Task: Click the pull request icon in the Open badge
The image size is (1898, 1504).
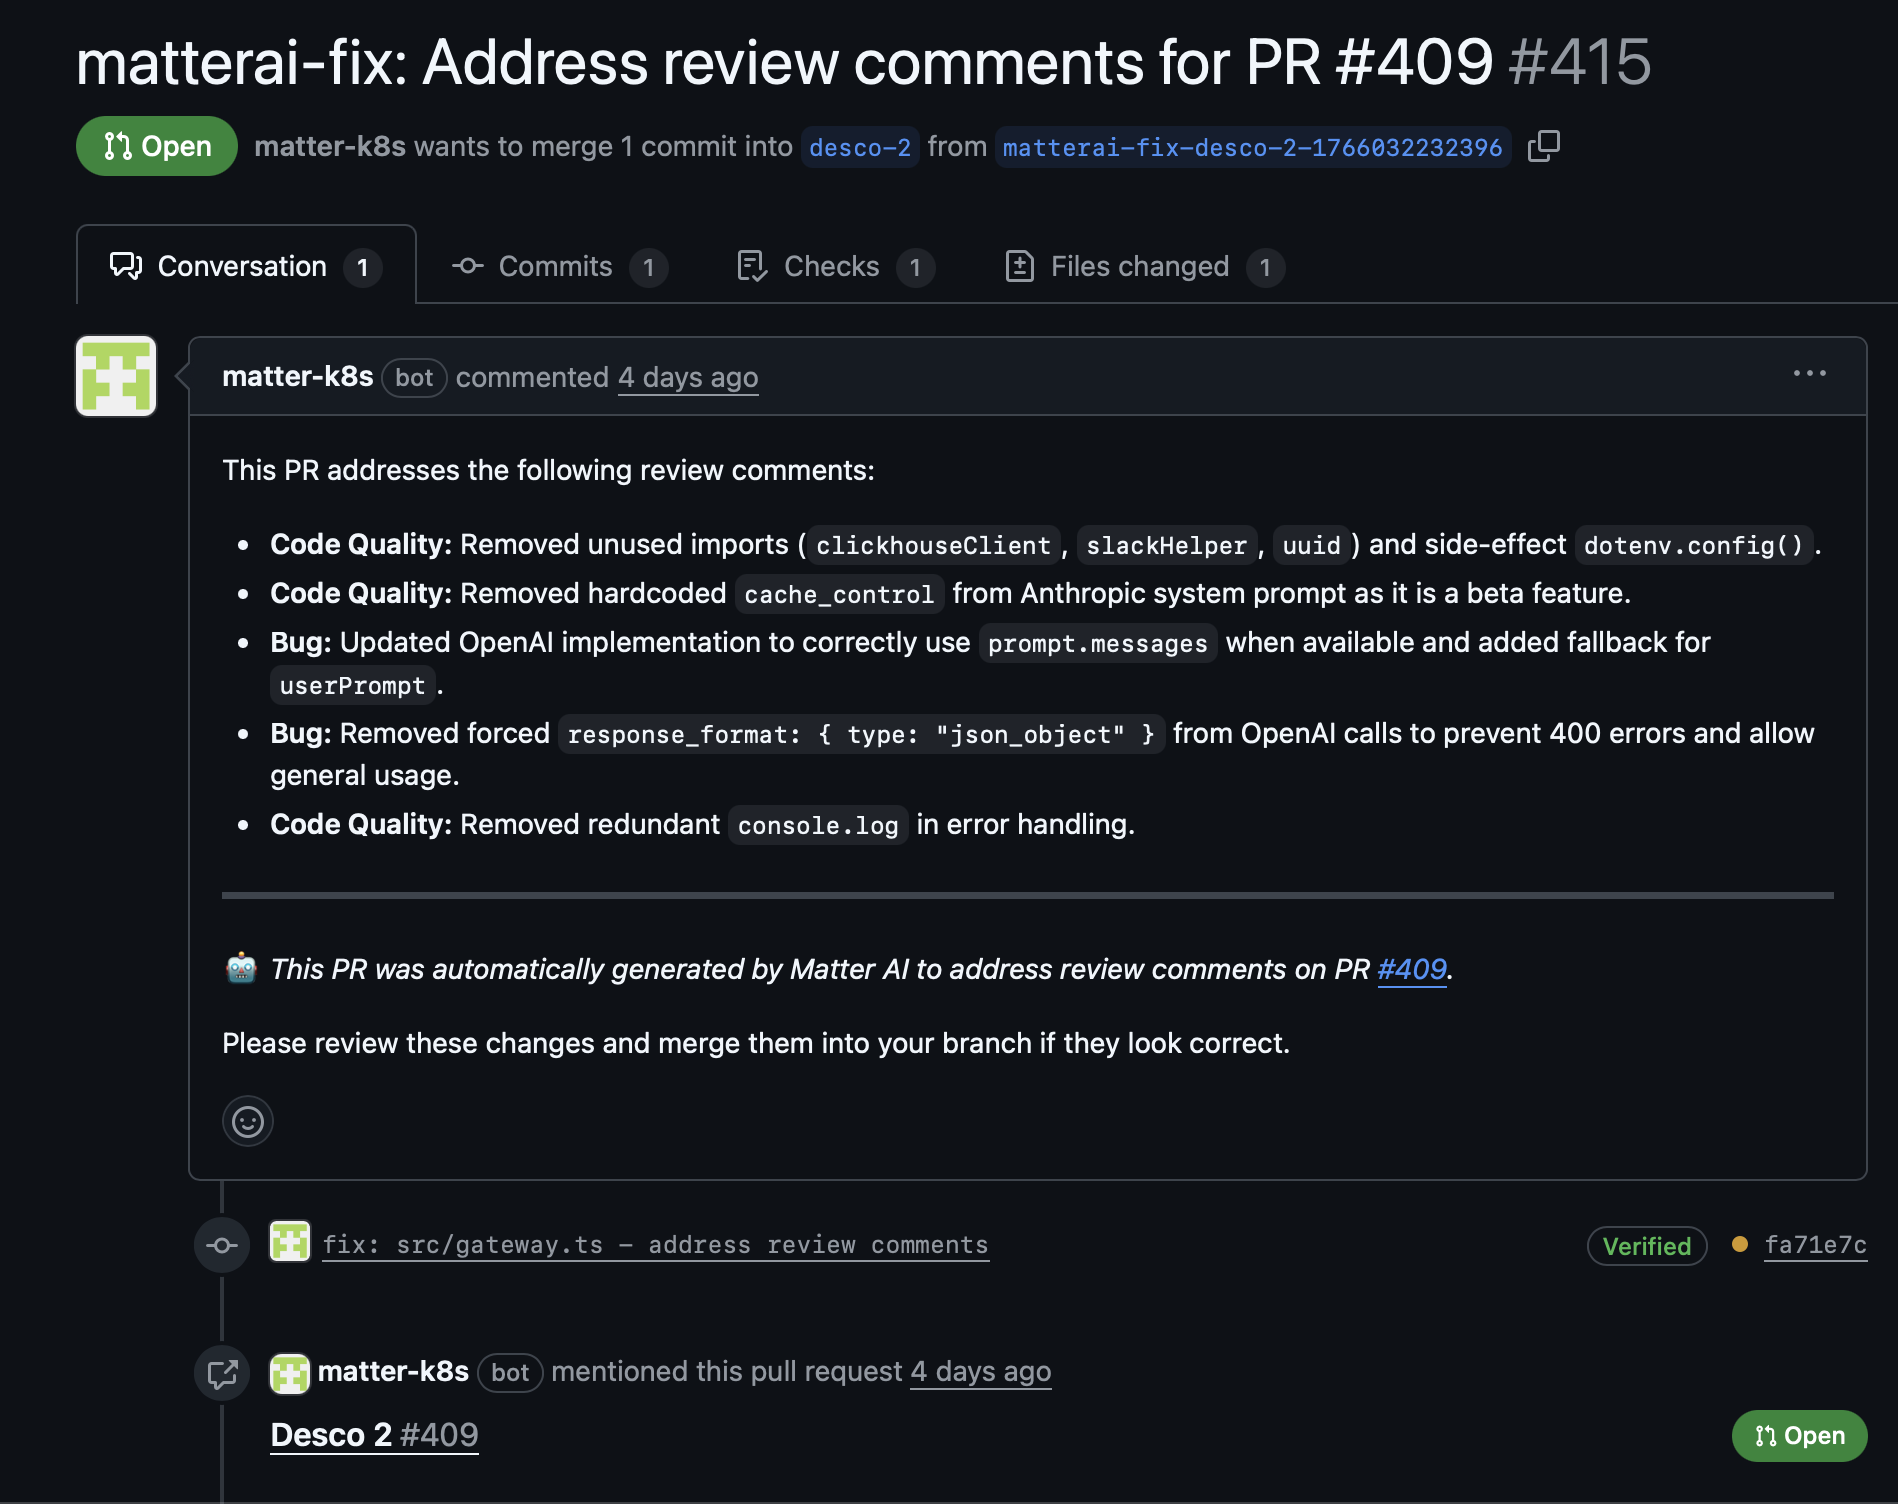Action: 117,146
